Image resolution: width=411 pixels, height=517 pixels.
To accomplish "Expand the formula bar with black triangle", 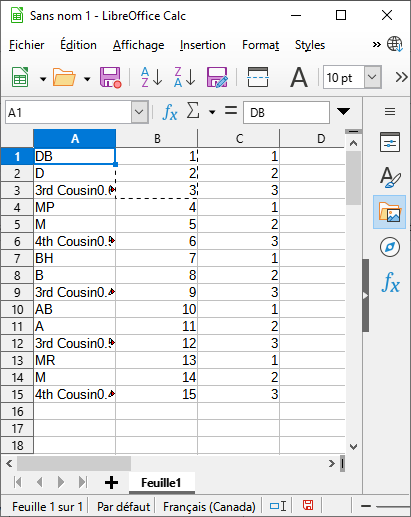I will tap(343, 111).
